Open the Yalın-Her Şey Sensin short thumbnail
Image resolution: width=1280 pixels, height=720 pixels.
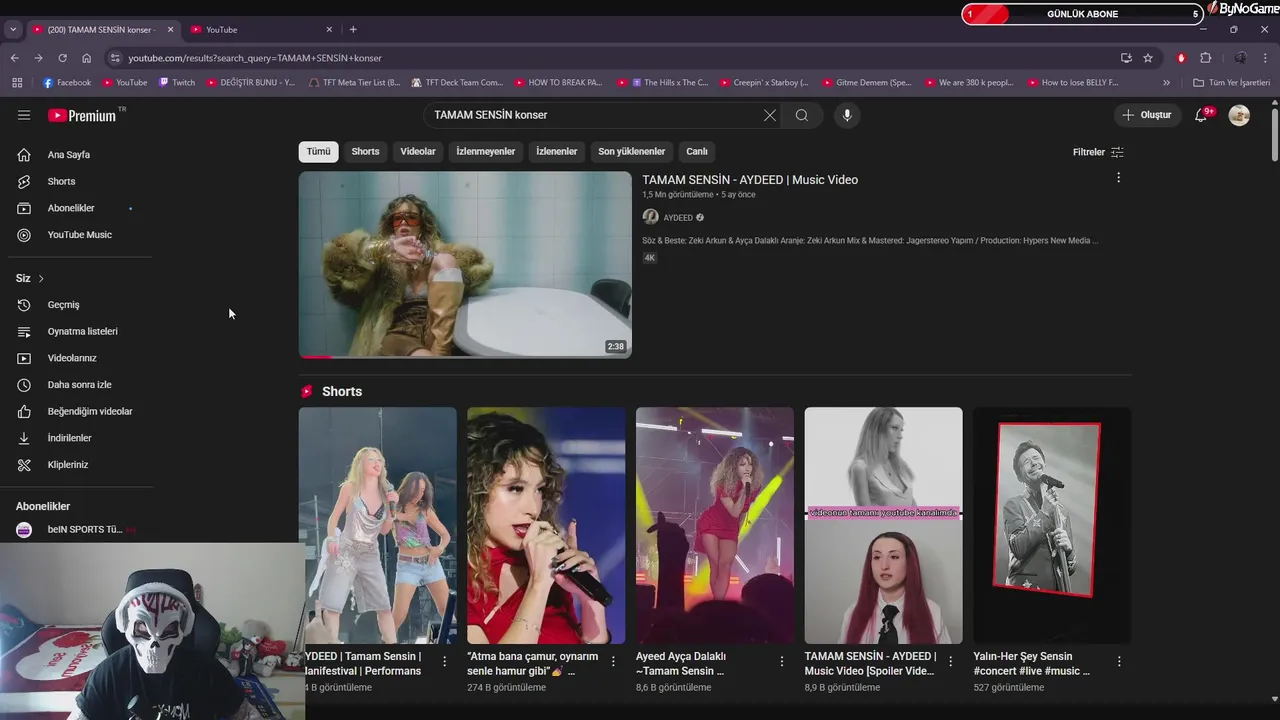1052,525
